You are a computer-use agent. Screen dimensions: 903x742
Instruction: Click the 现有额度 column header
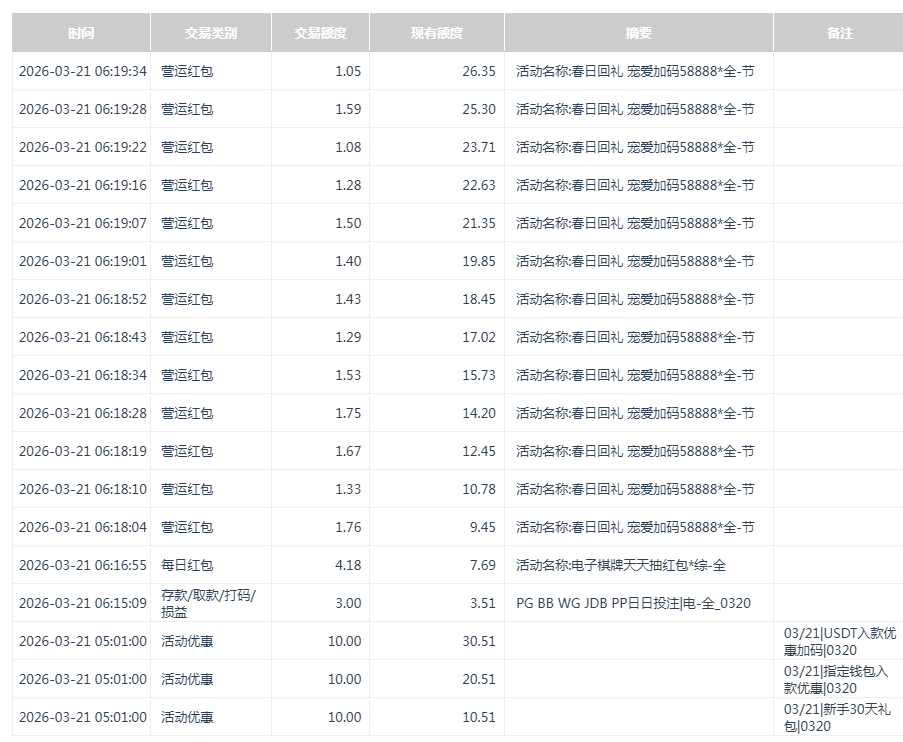click(437, 32)
